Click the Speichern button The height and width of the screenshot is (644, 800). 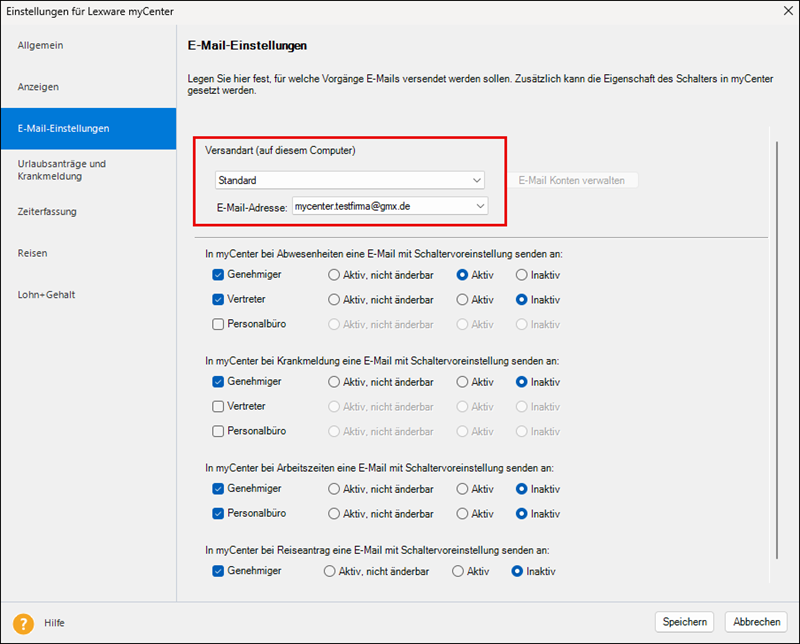684,622
